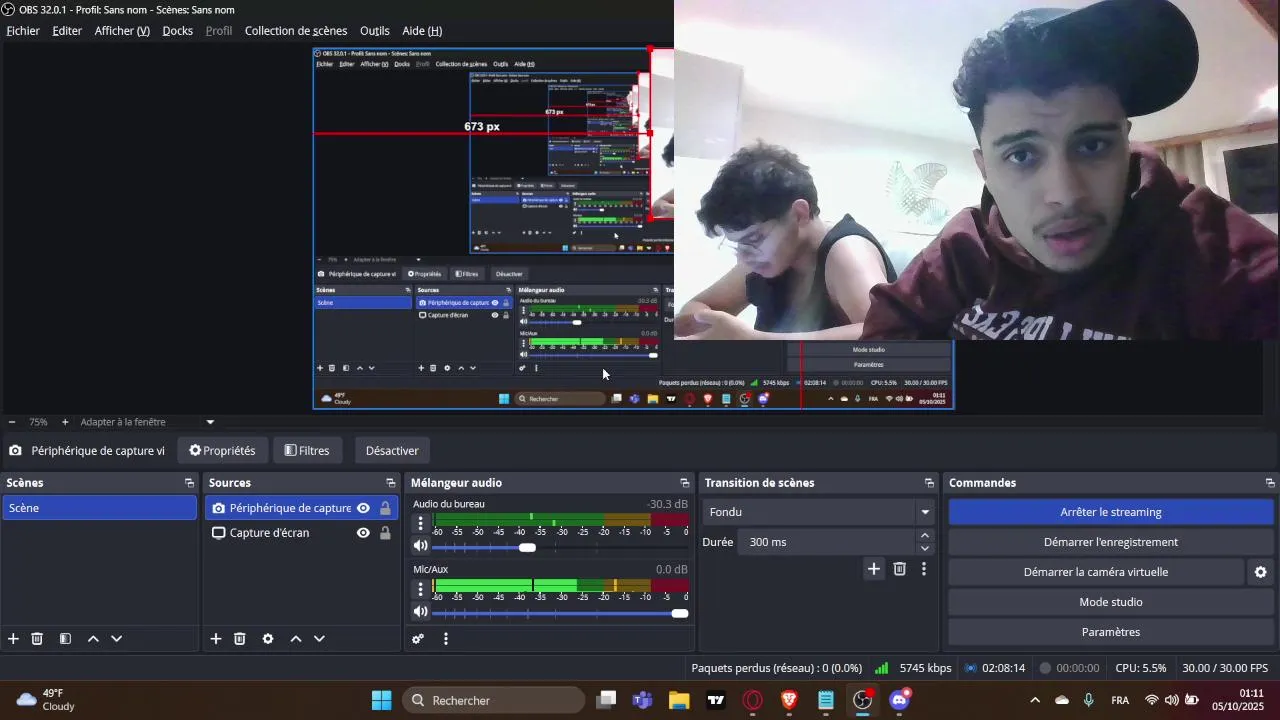Adjust Audio du bureau volume slider
The height and width of the screenshot is (720, 1280).
click(527, 547)
